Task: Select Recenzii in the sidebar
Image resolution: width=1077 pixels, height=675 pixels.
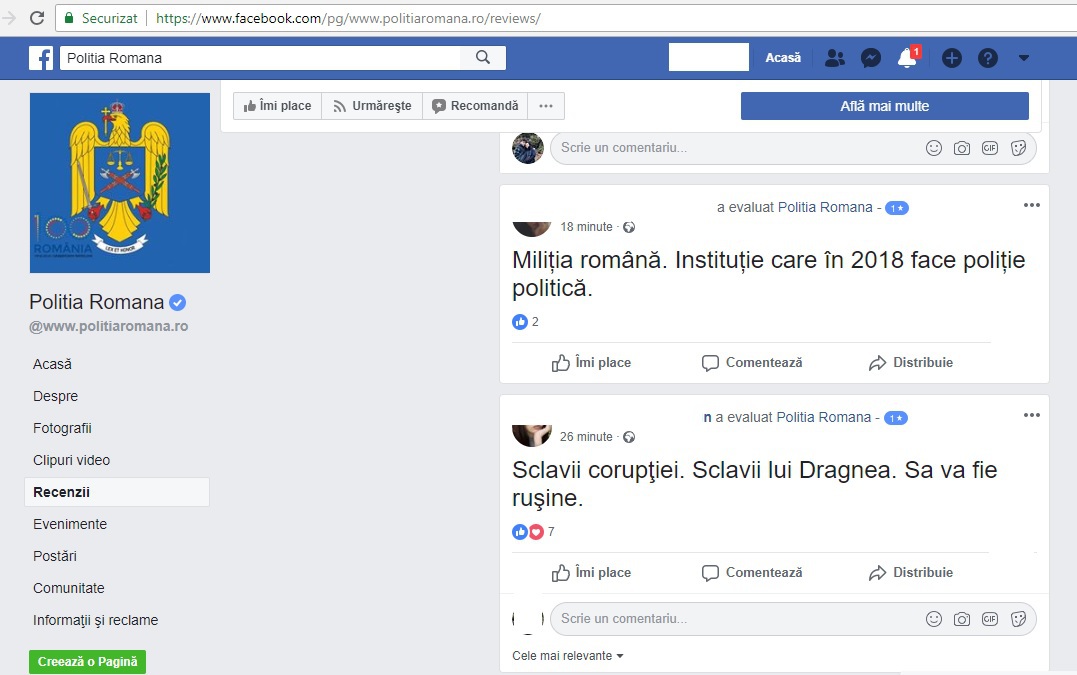Action: coord(117,492)
